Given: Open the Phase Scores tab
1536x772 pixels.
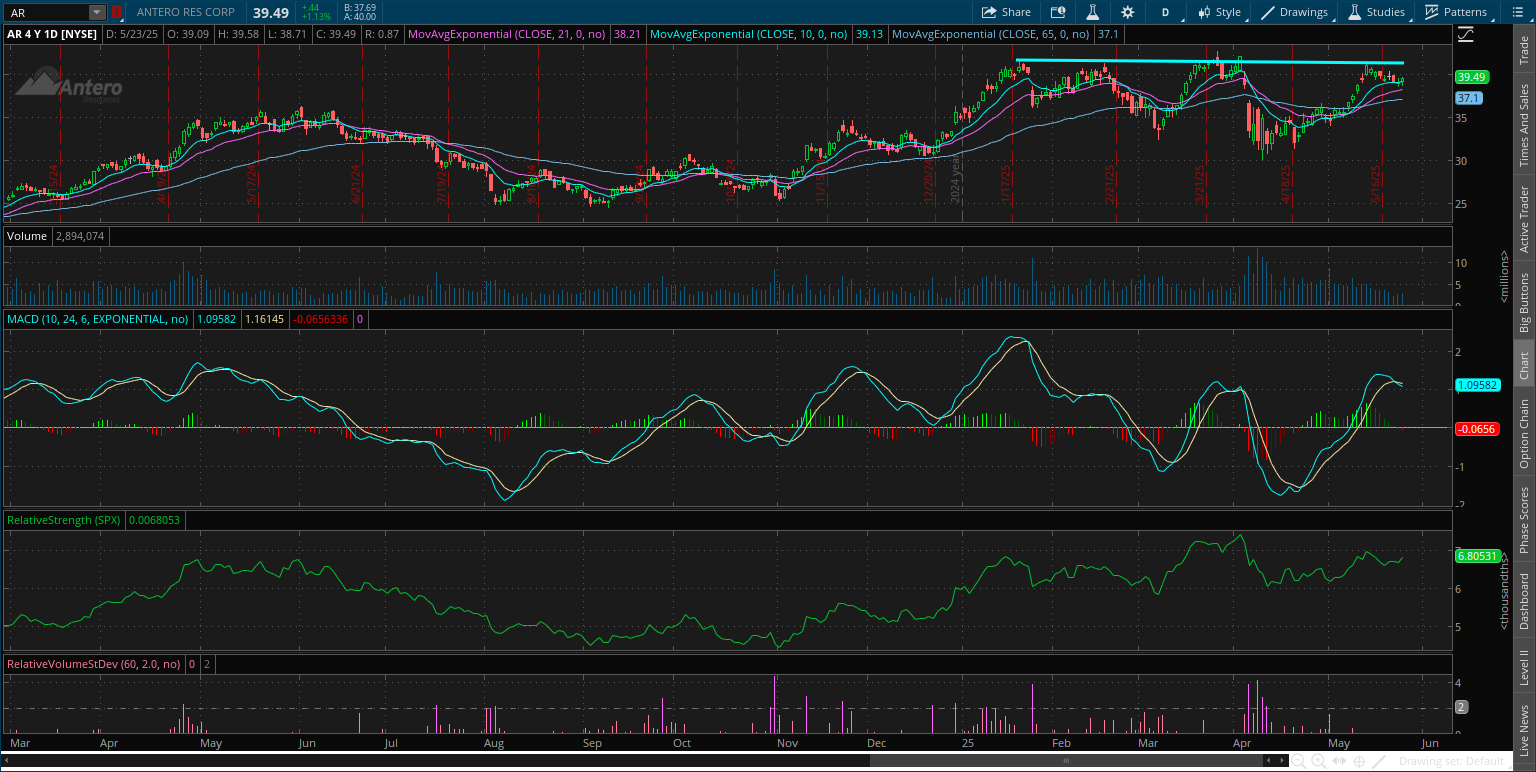Looking at the screenshot, I should point(1524,518).
